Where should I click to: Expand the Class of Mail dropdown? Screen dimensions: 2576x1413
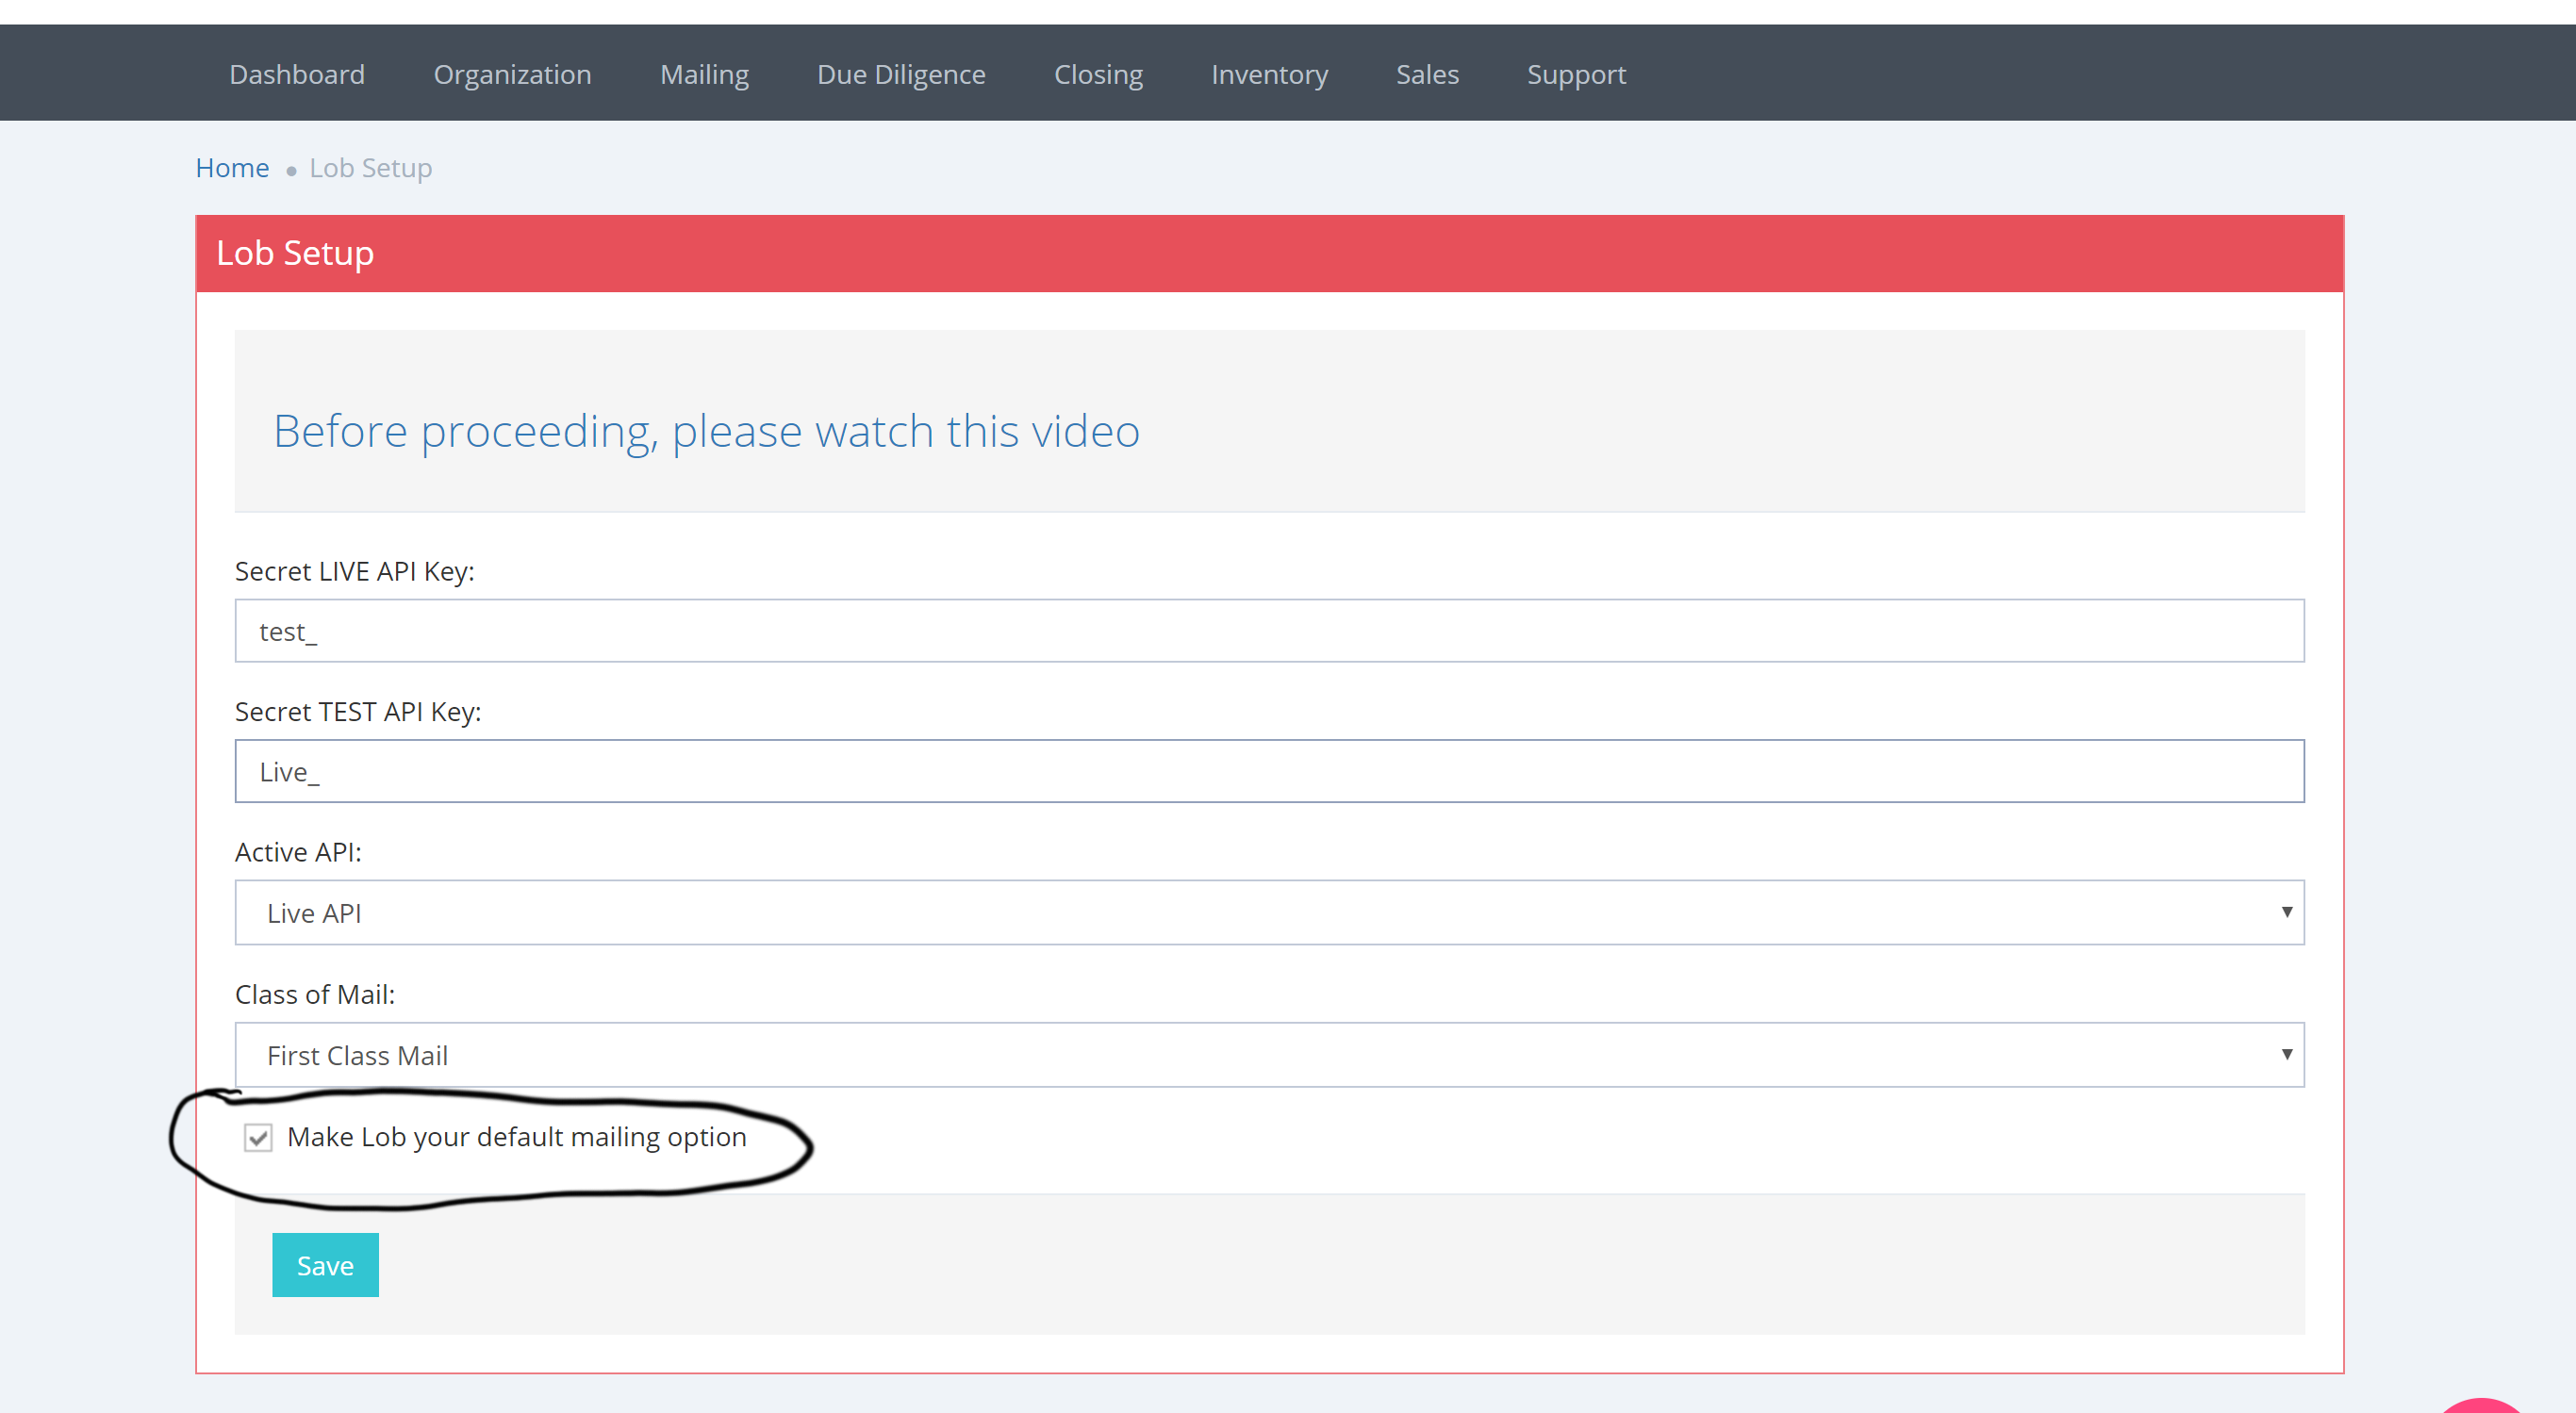coord(1268,1055)
